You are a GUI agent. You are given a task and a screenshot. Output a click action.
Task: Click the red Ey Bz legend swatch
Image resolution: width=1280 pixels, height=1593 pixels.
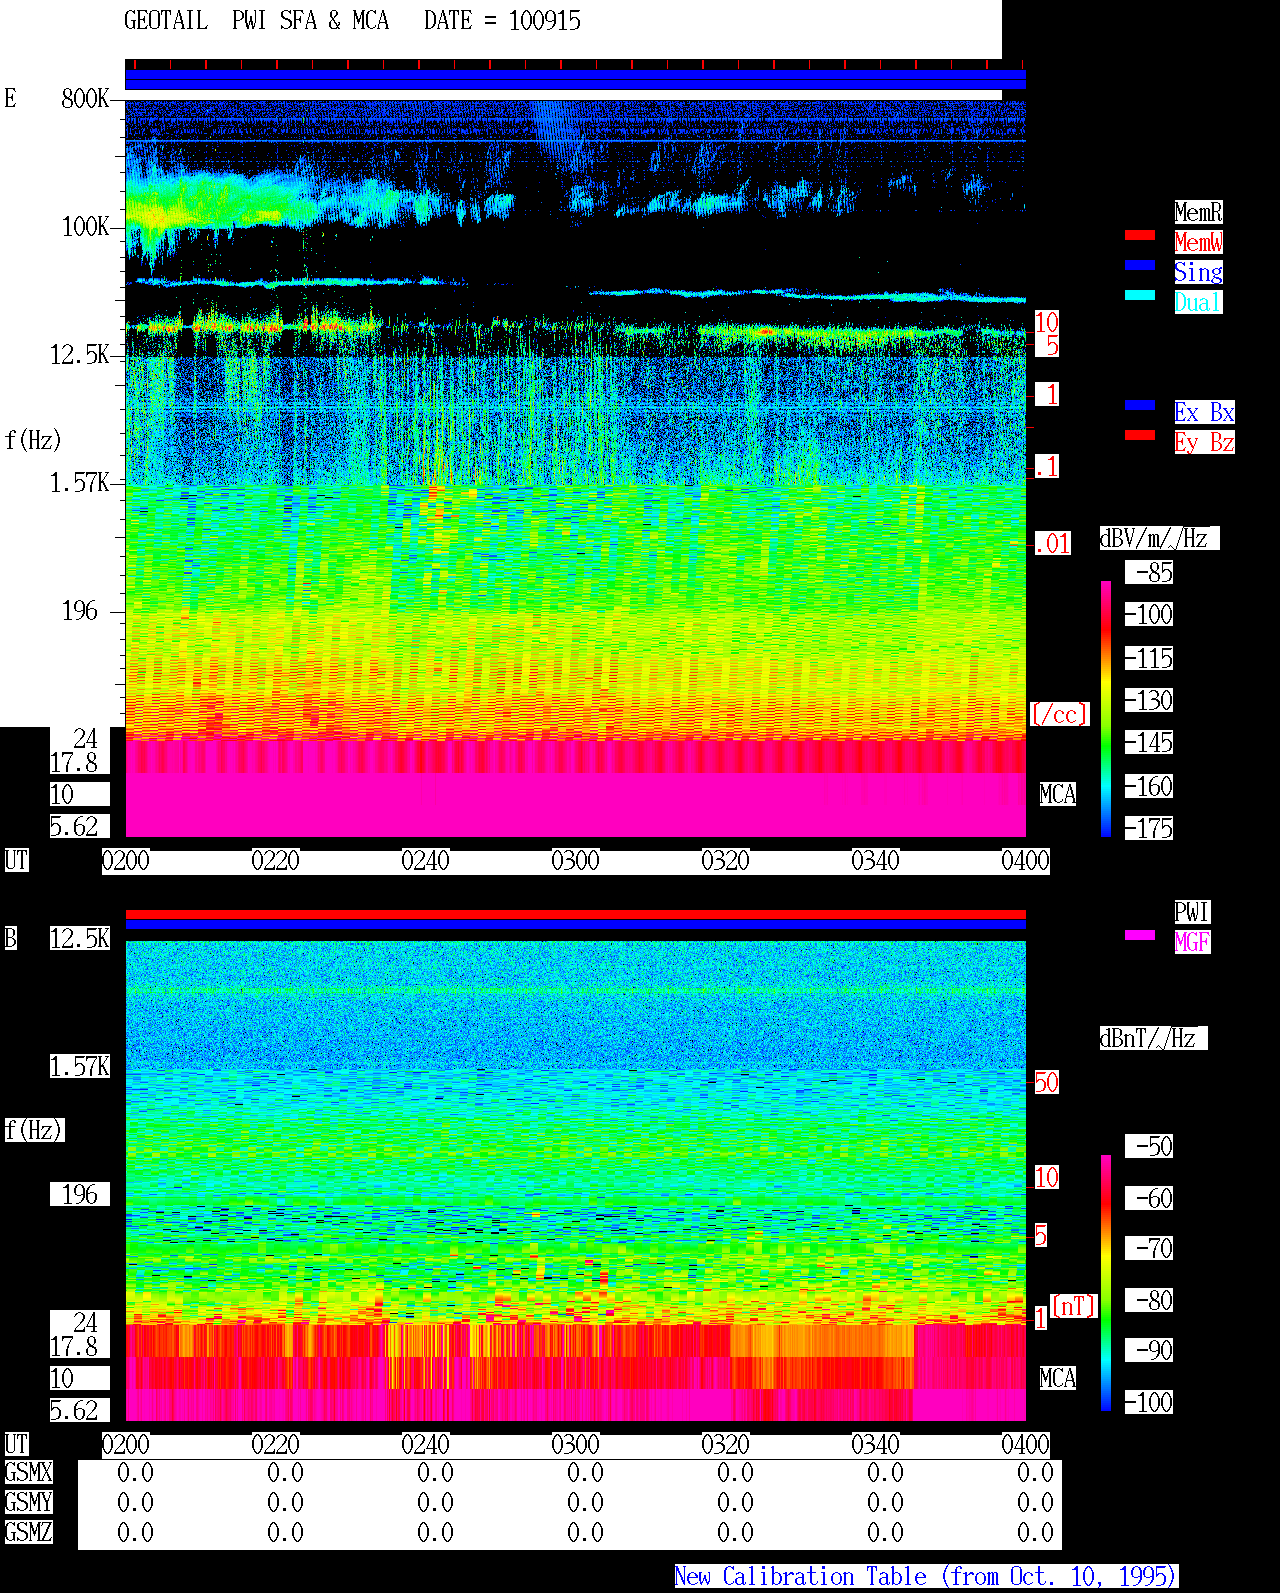[x=1140, y=435]
